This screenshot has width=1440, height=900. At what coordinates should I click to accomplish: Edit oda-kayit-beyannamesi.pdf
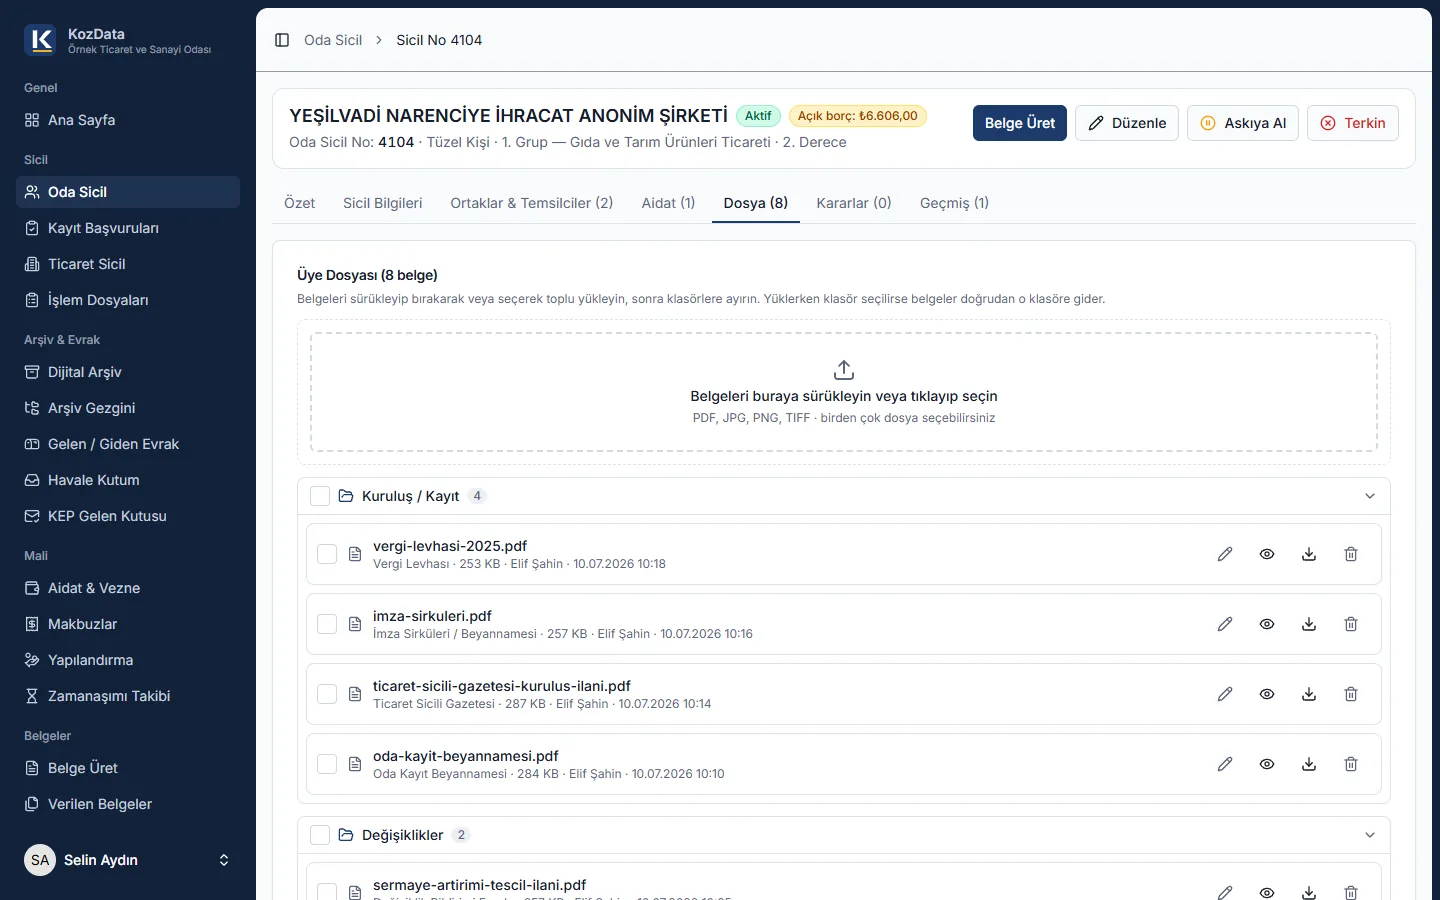(1225, 764)
